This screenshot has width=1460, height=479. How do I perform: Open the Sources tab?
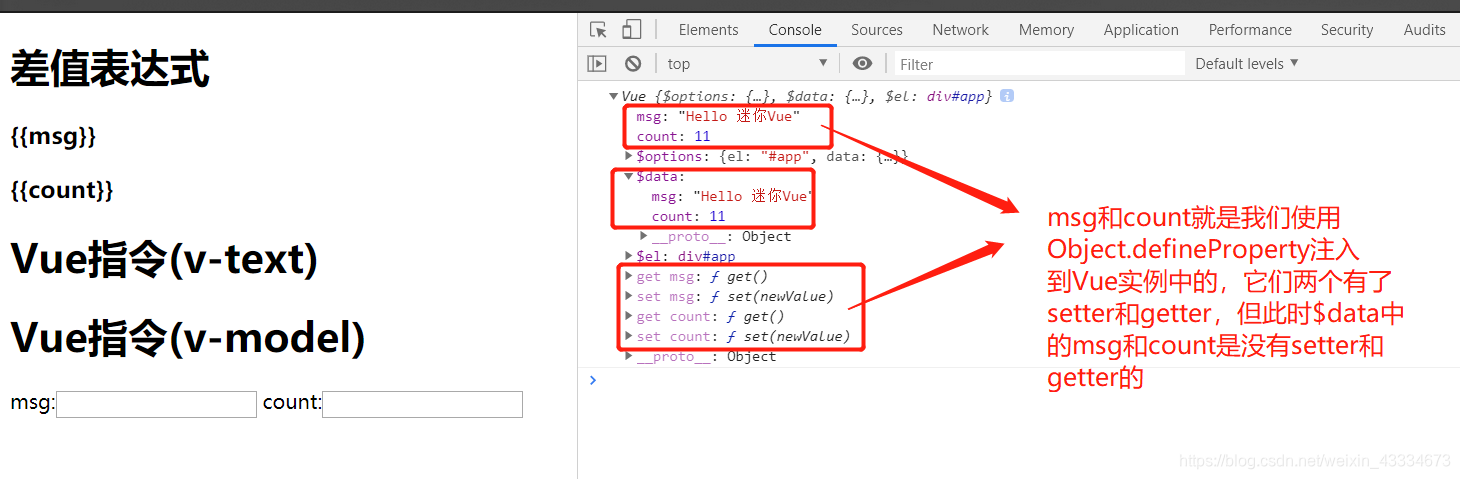click(877, 30)
